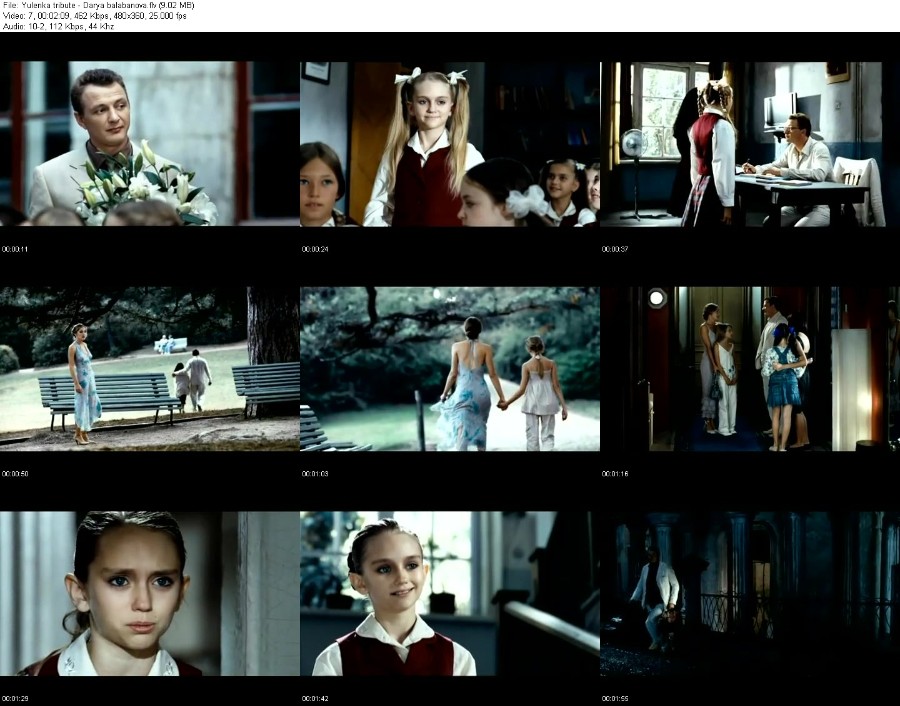Viewport: 900px width, 706px height.
Task: Click the timestamp 00:01:16
Action: pyautogui.click(x=615, y=474)
